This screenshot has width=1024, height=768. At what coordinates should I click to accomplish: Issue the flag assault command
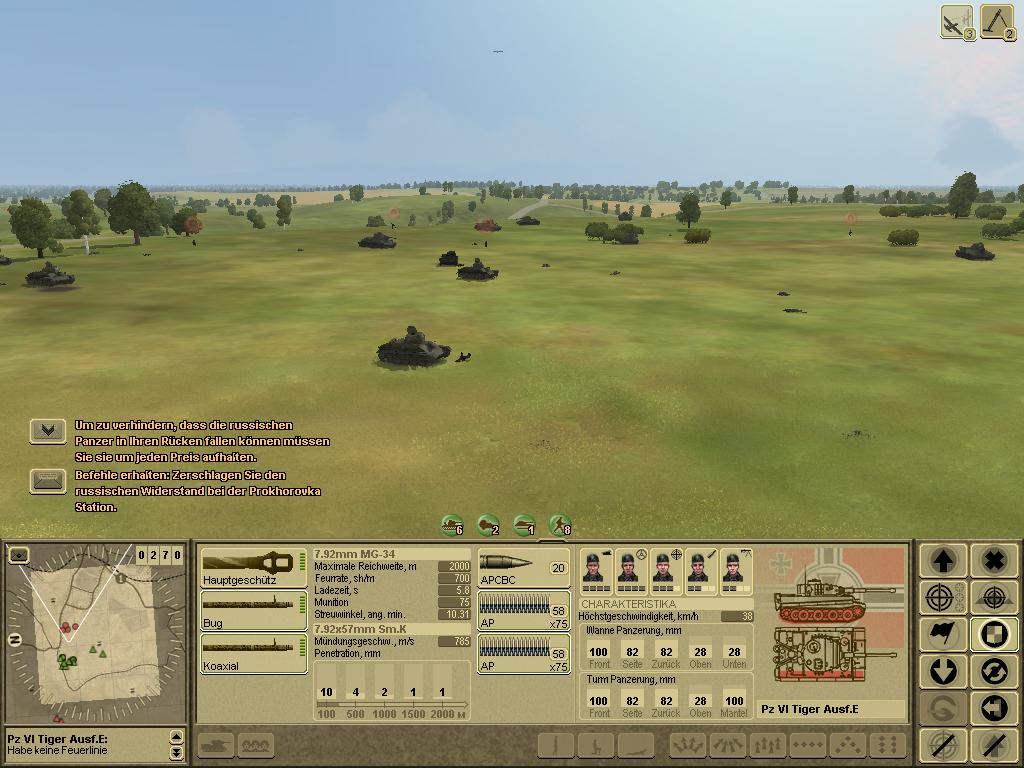pos(943,633)
